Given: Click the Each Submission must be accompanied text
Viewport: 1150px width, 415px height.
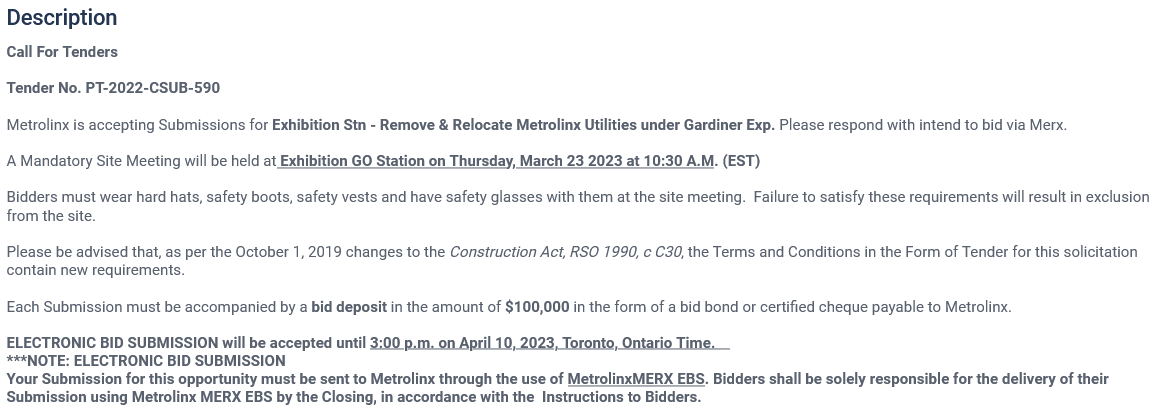Looking at the screenshot, I should (x=156, y=307).
